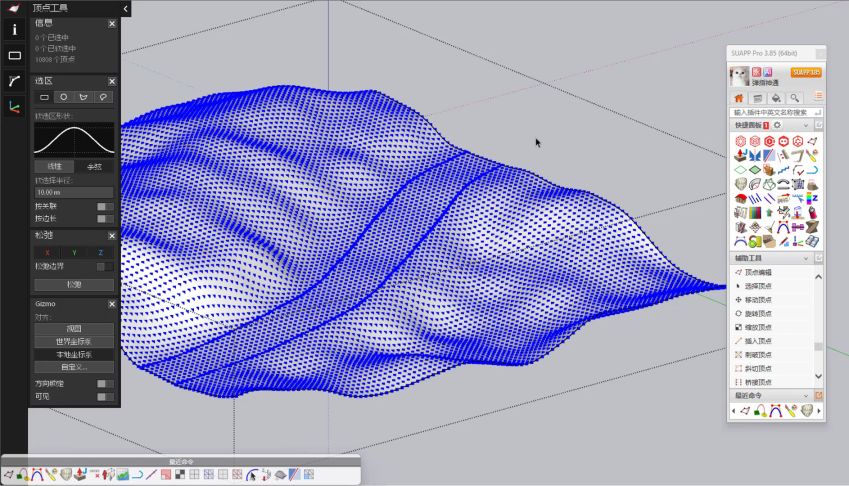
Task: Collapse the 辅助工具 section chevron
Action: 806,259
